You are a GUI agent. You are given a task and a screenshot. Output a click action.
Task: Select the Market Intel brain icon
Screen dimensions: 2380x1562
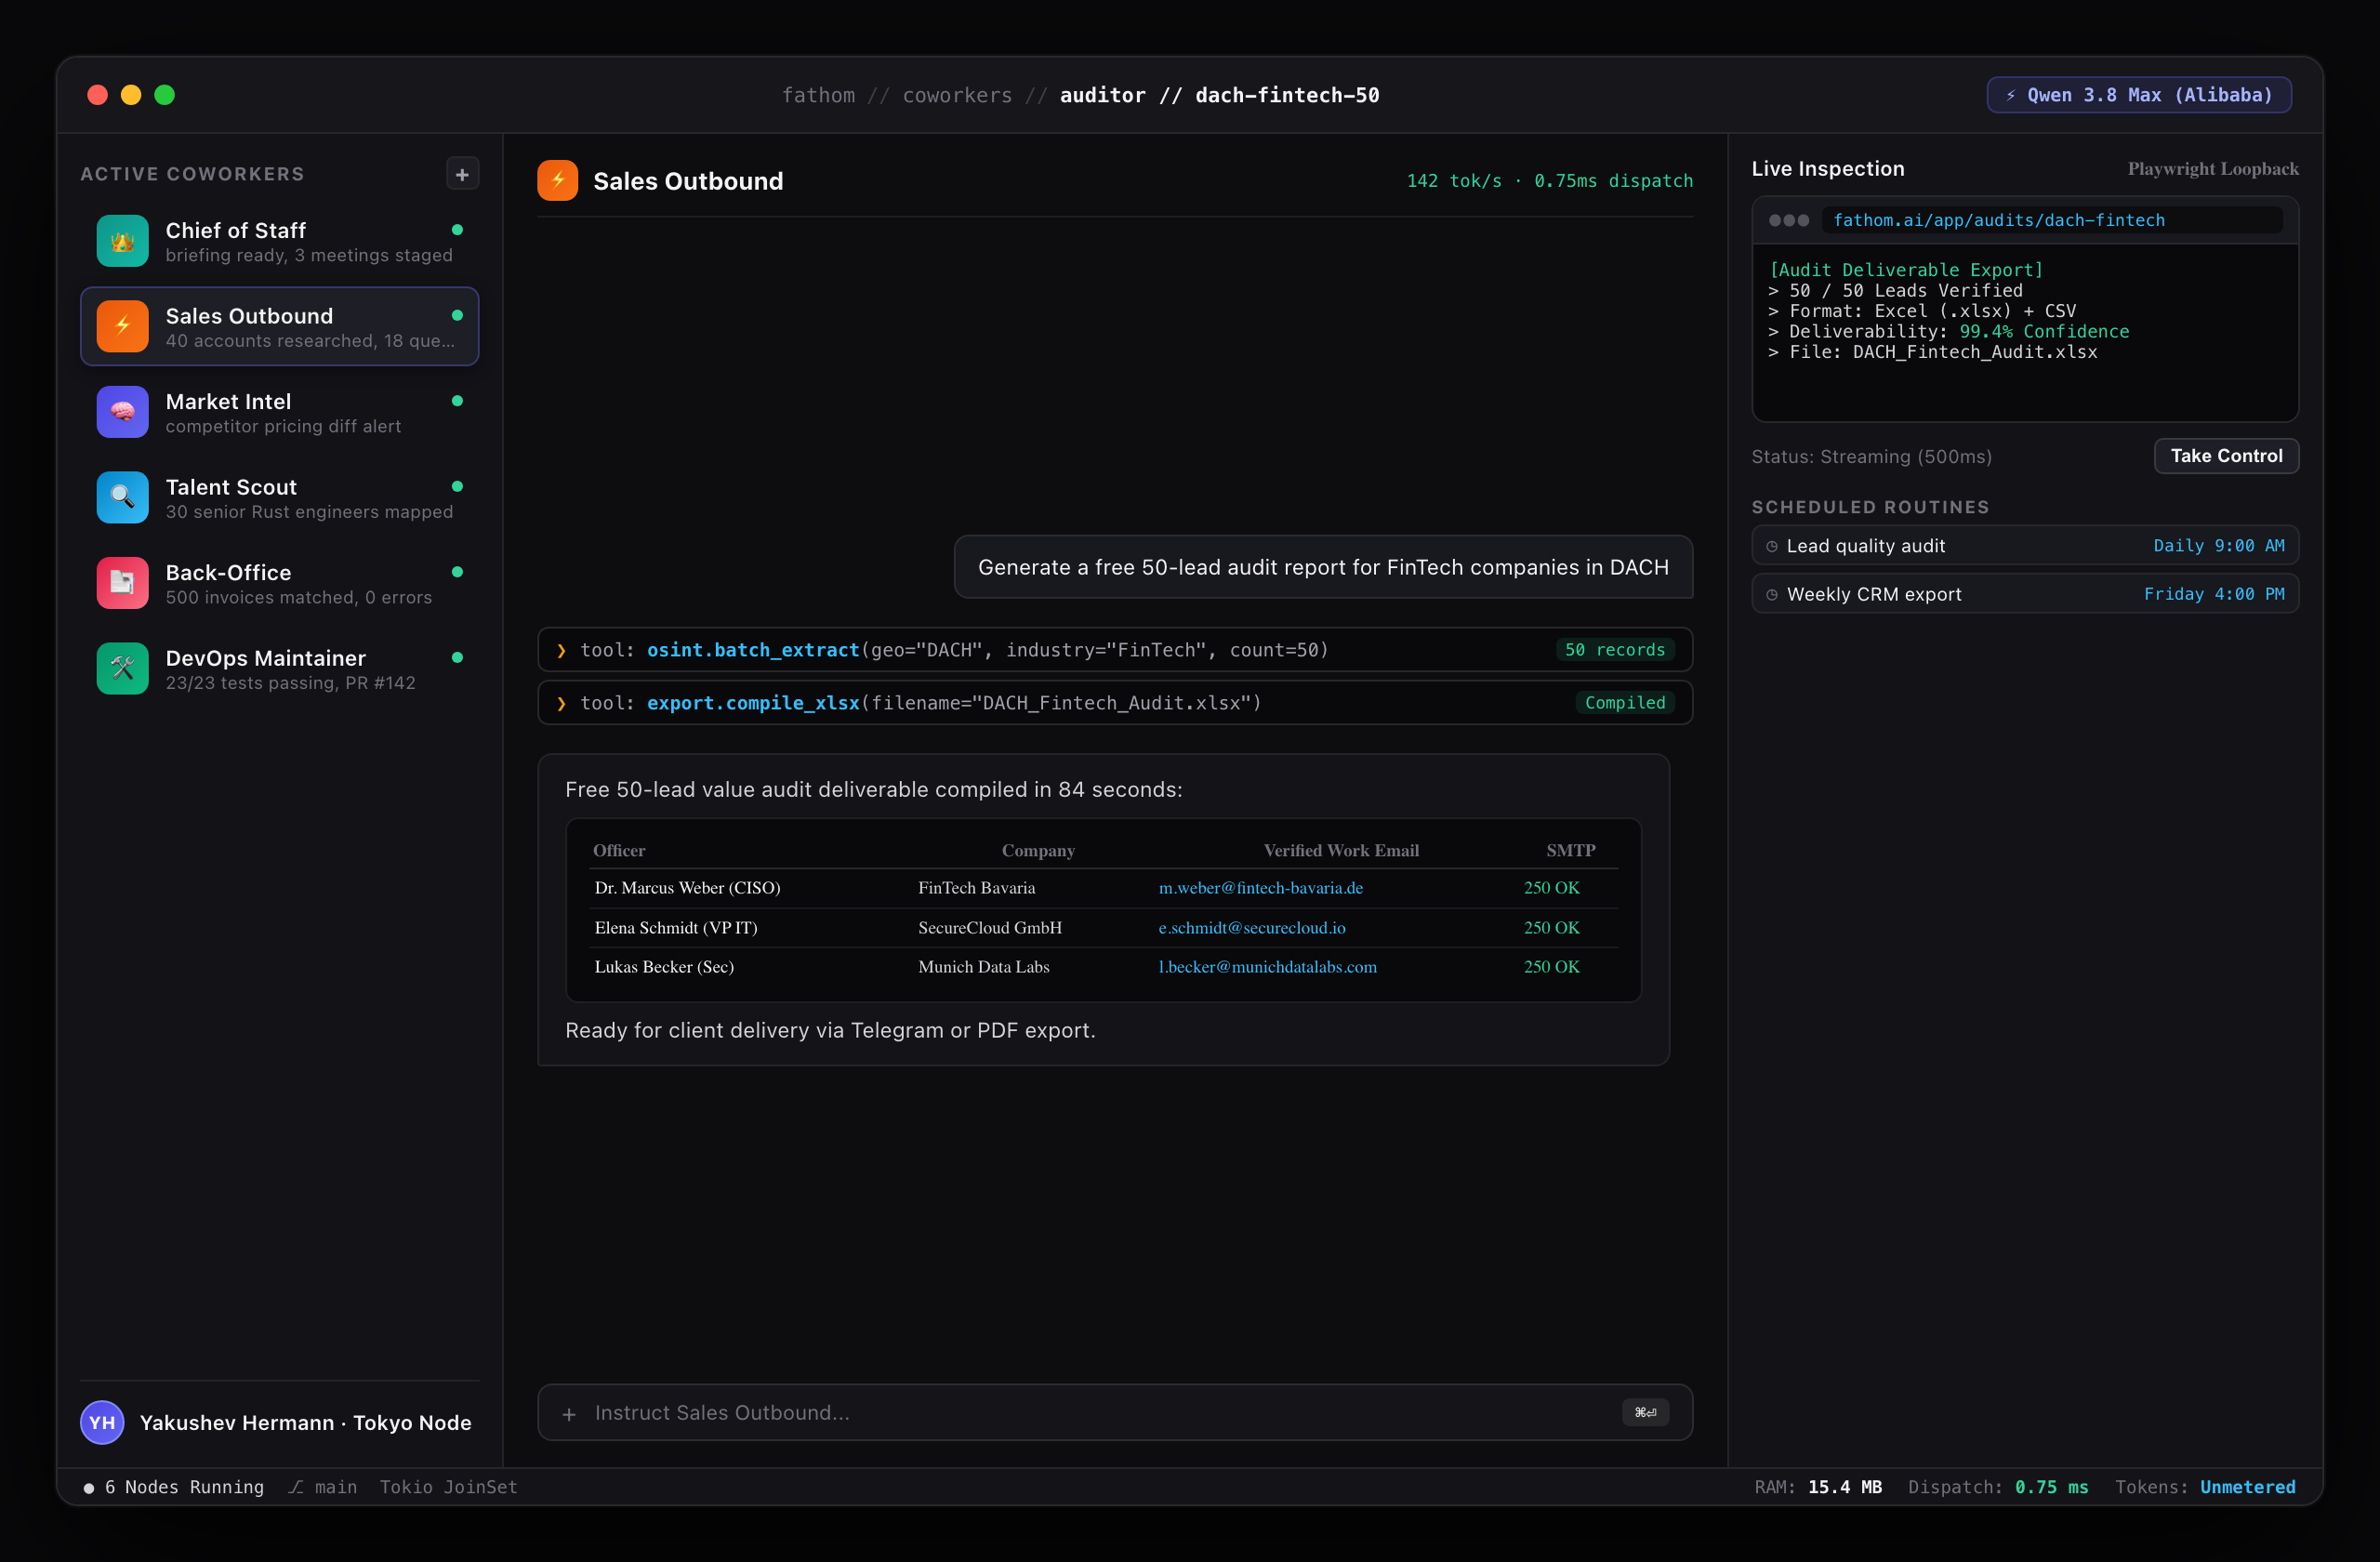(x=122, y=412)
